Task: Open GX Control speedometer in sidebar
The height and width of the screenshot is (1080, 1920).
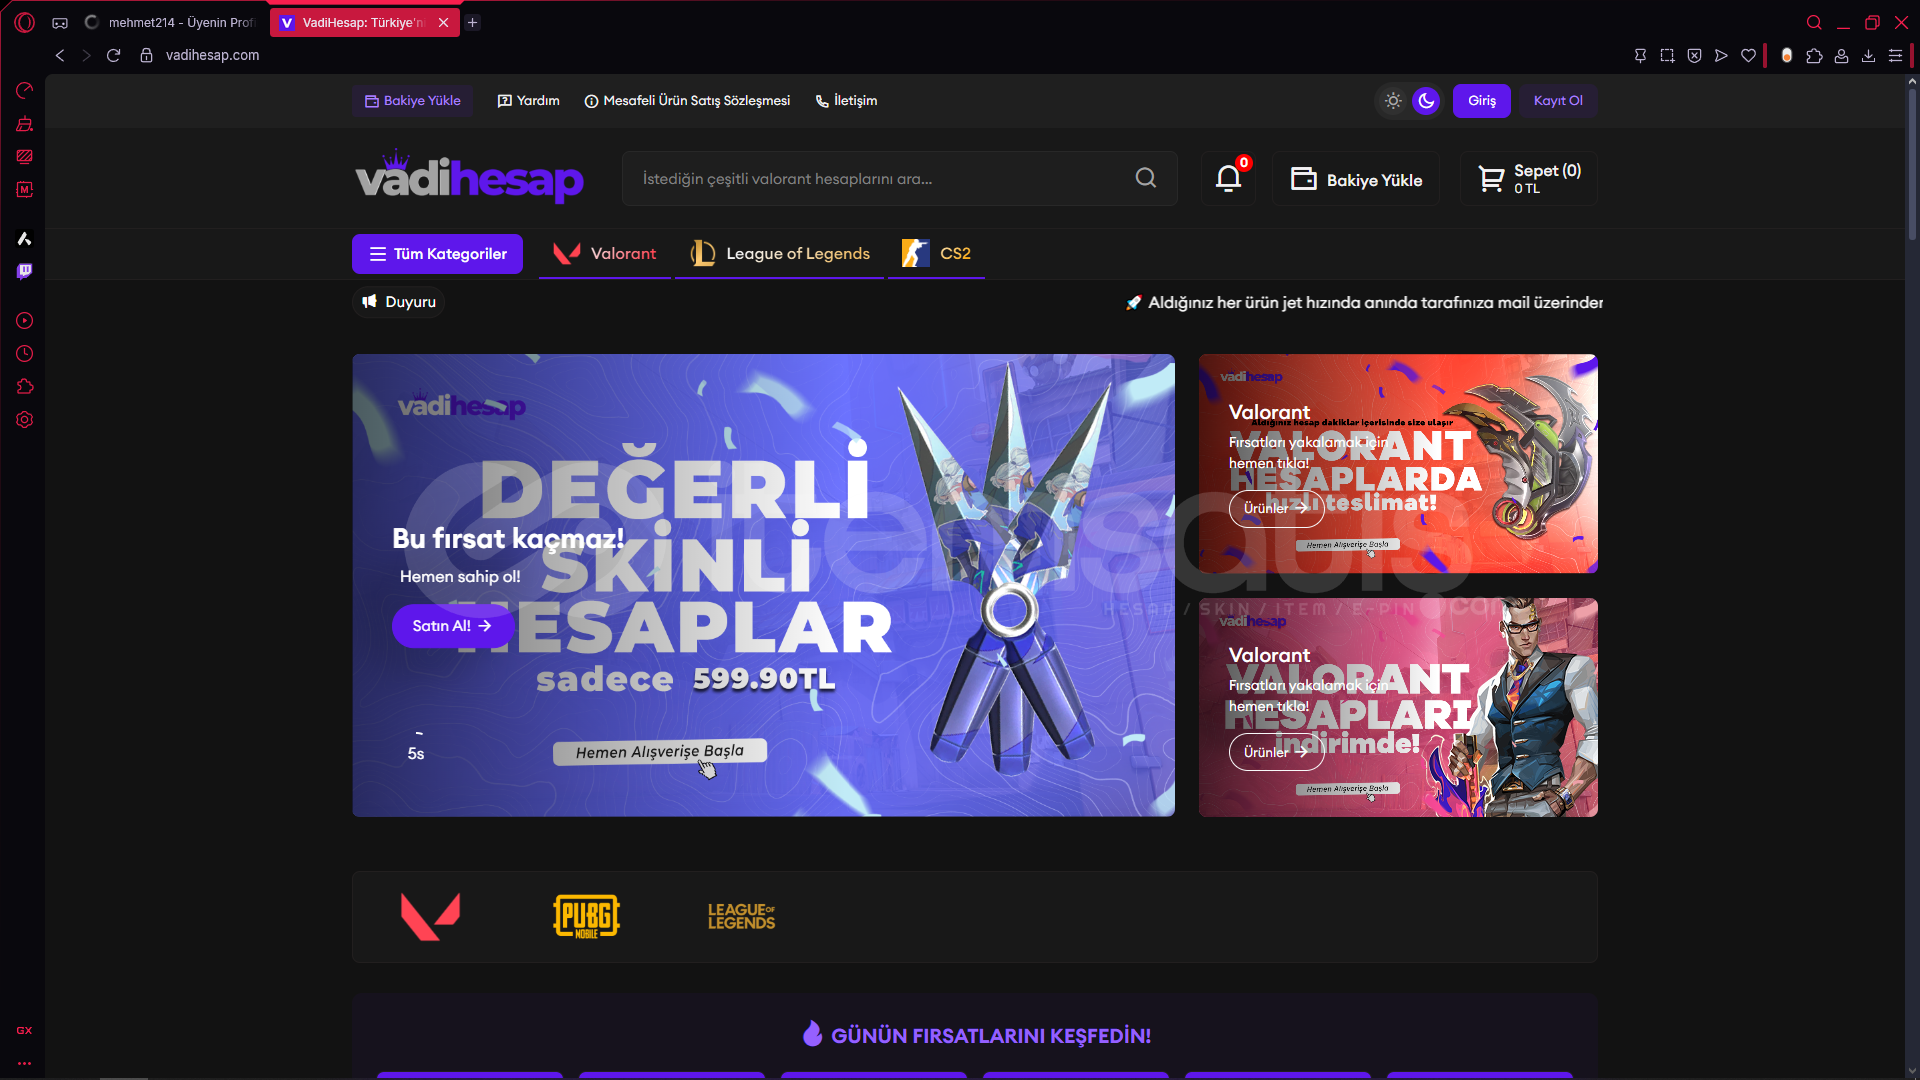Action: point(25,91)
